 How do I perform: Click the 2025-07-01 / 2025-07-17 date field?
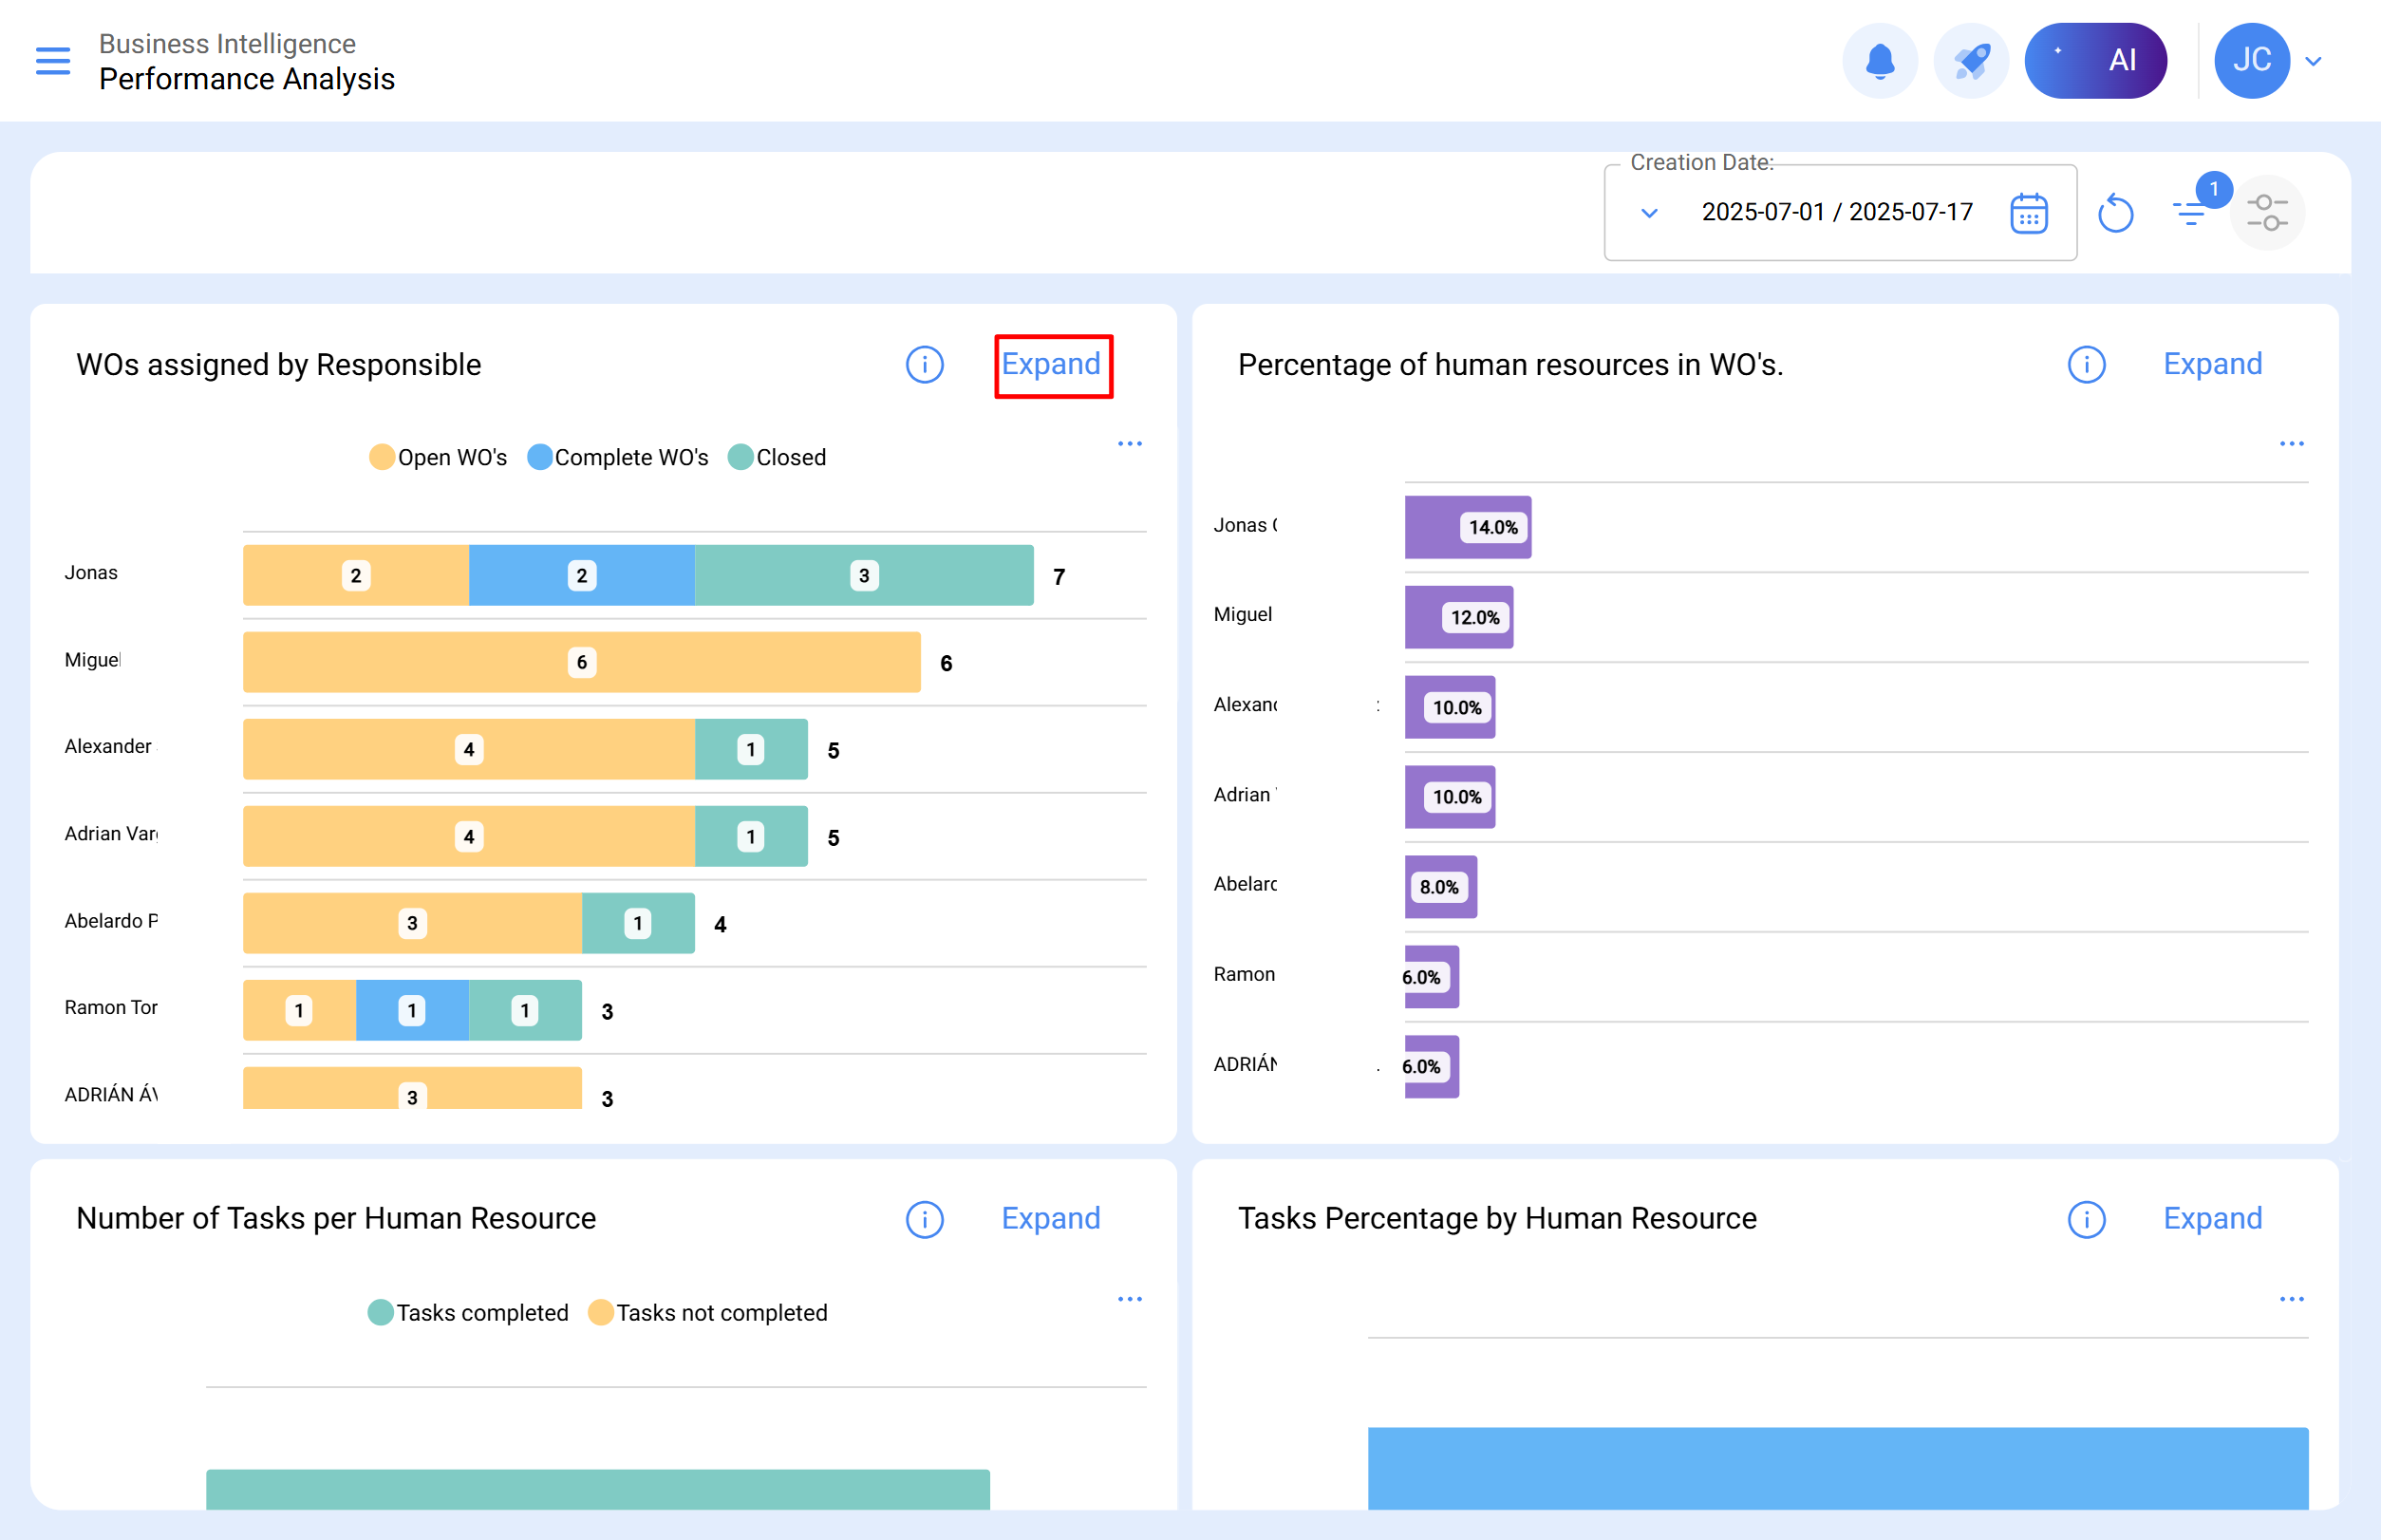pyautogui.click(x=1836, y=212)
